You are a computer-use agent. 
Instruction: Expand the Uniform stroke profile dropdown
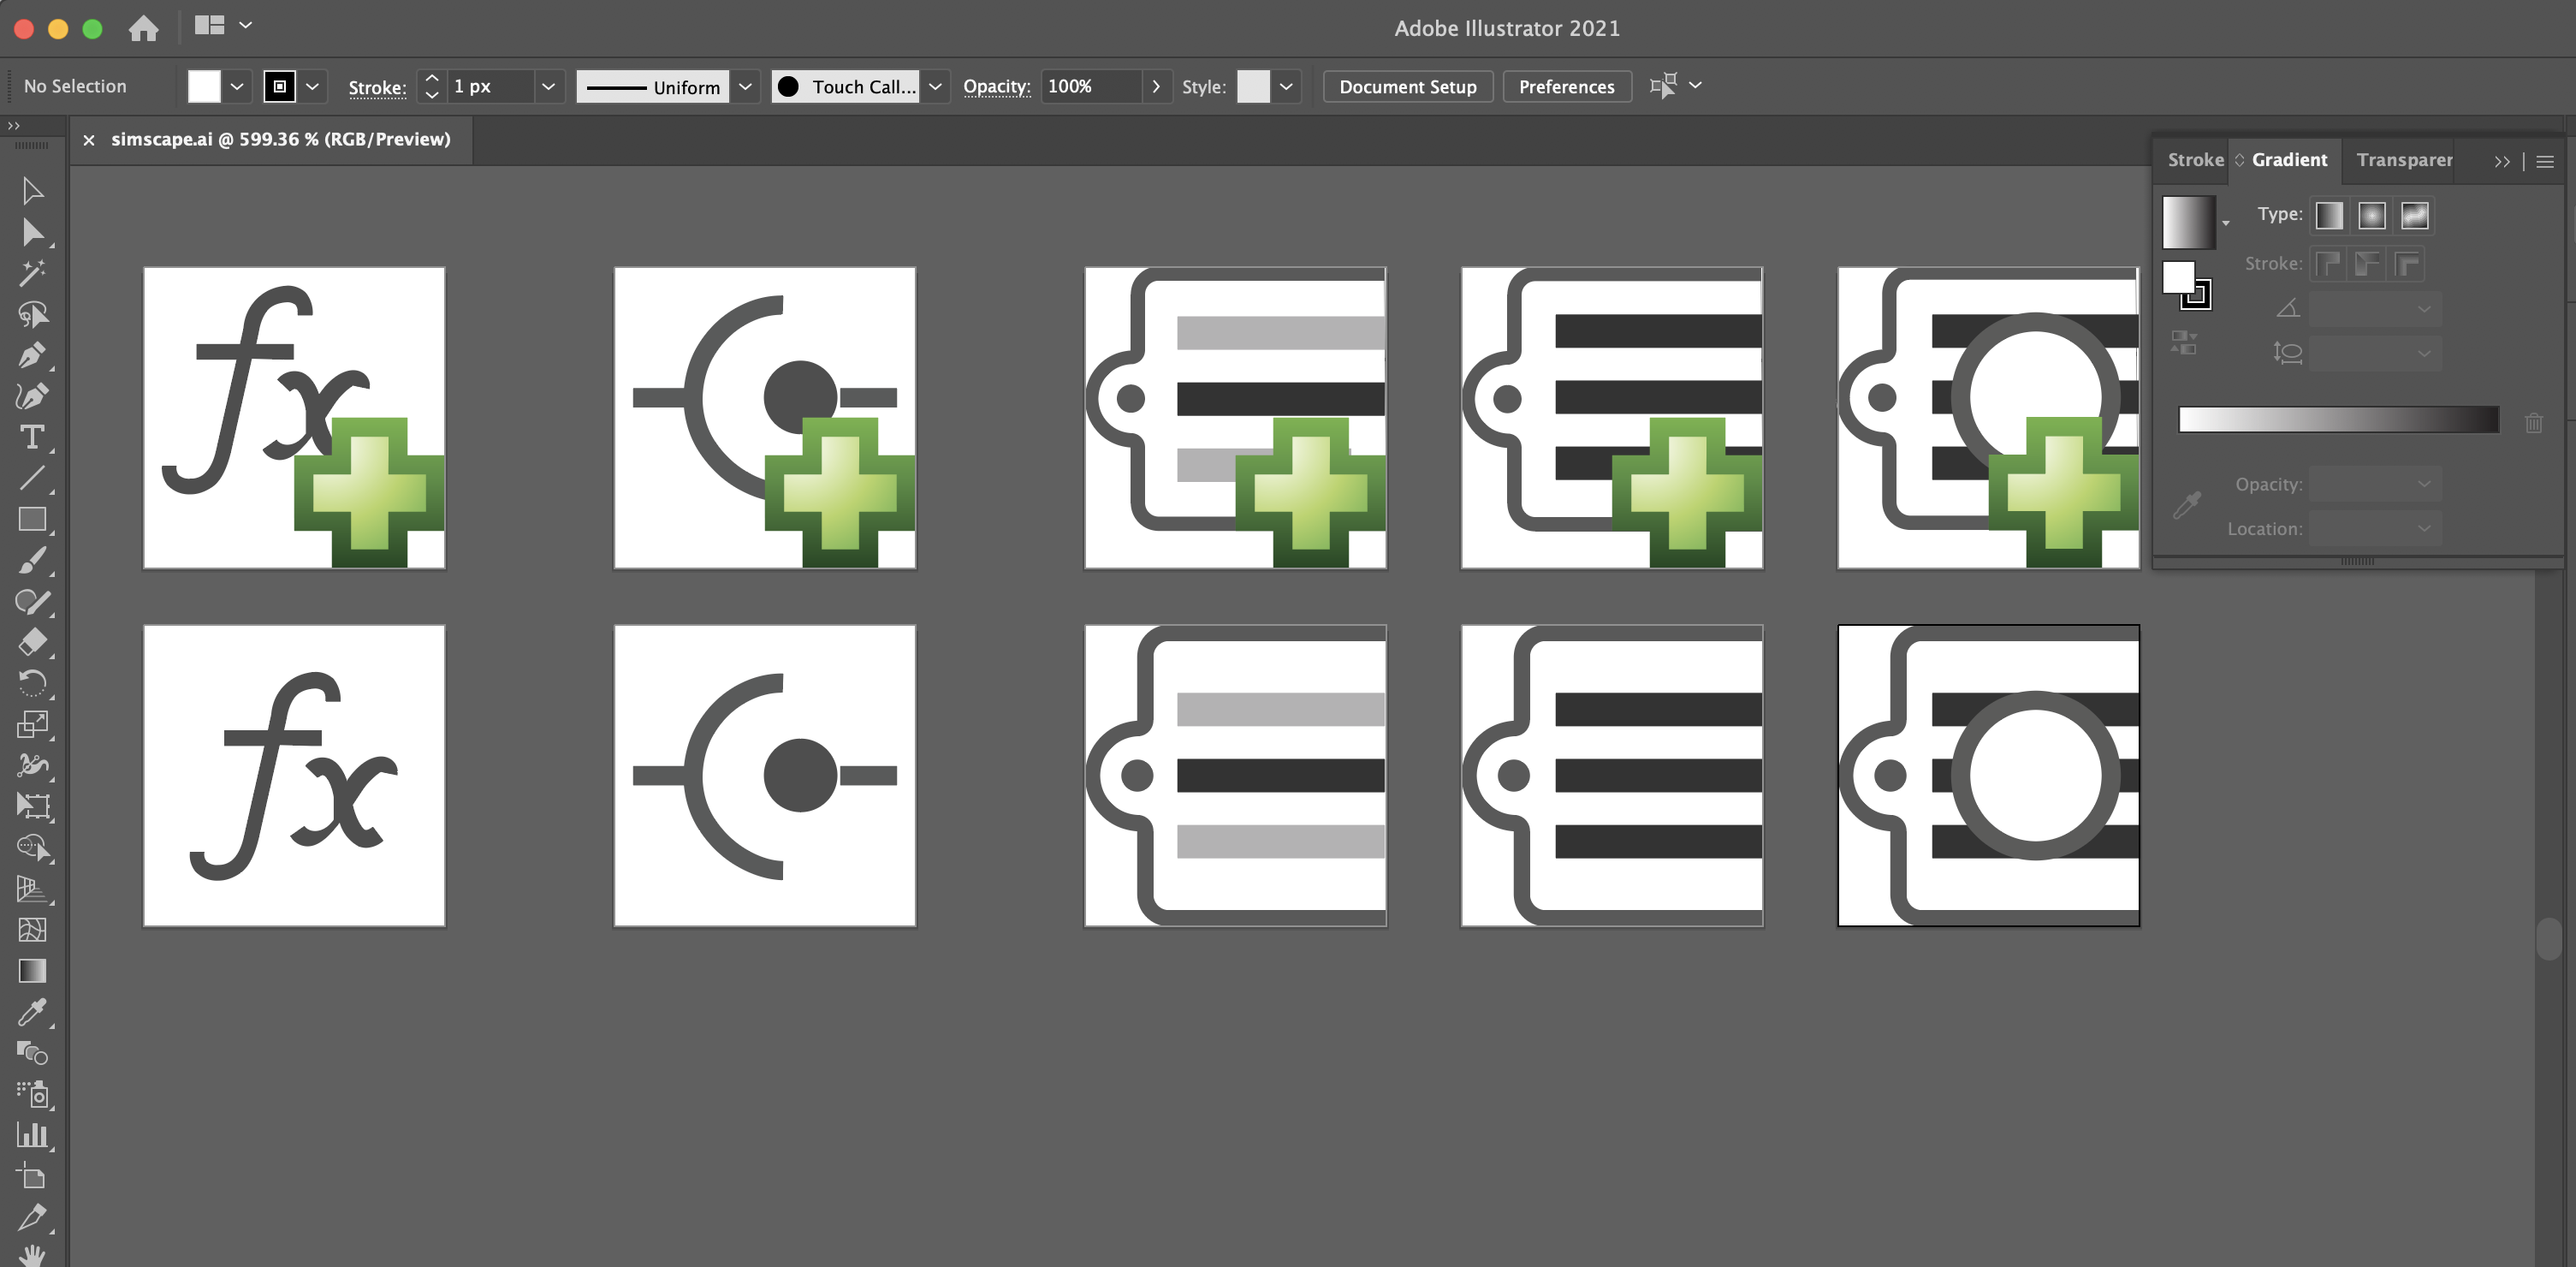[745, 87]
